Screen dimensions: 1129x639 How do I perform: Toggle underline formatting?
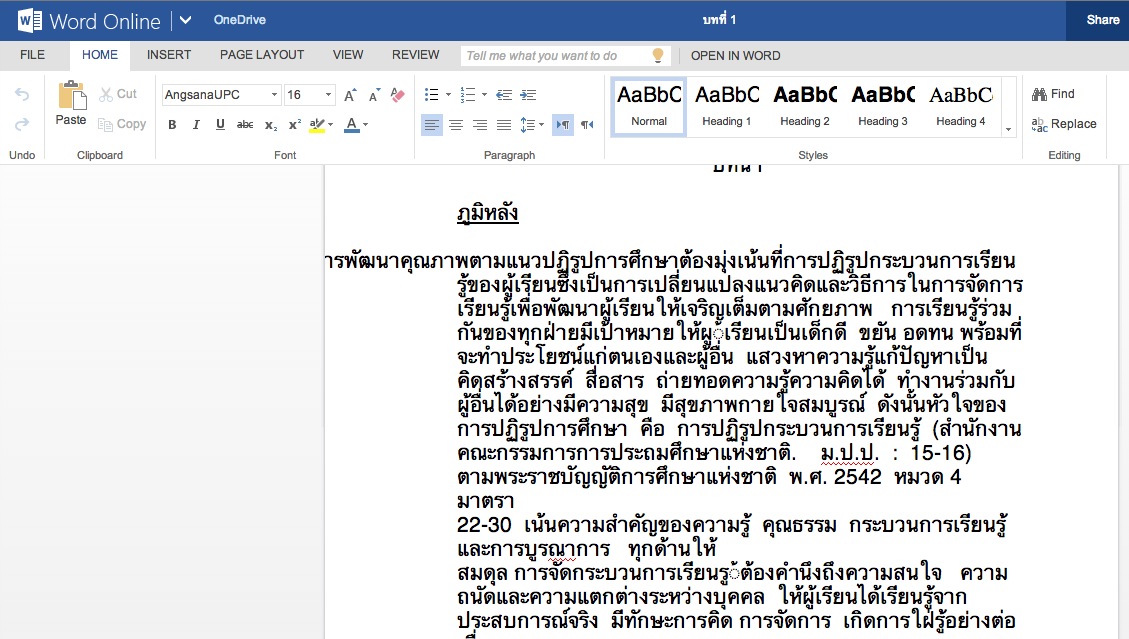pos(220,125)
